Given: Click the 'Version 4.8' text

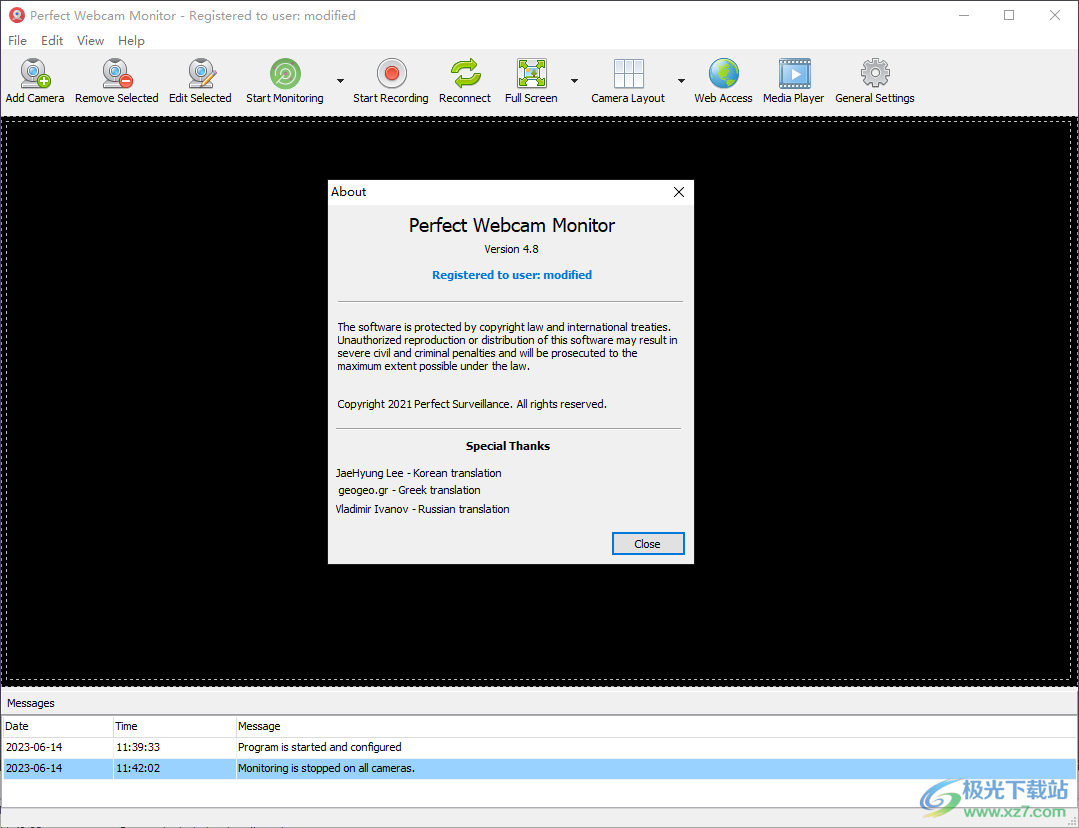Looking at the screenshot, I should pos(511,249).
